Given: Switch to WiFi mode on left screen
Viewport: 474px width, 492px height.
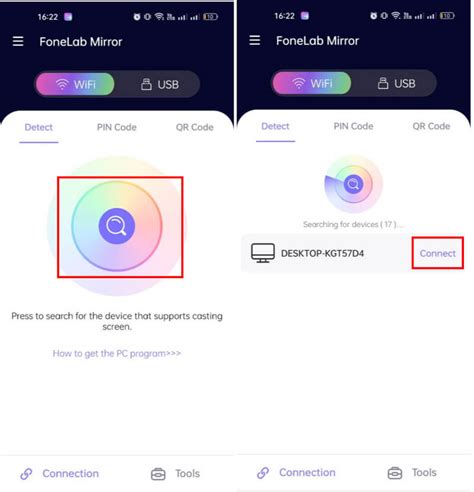Looking at the screenshot, I should pyautogui.click(x=75, y=84).
